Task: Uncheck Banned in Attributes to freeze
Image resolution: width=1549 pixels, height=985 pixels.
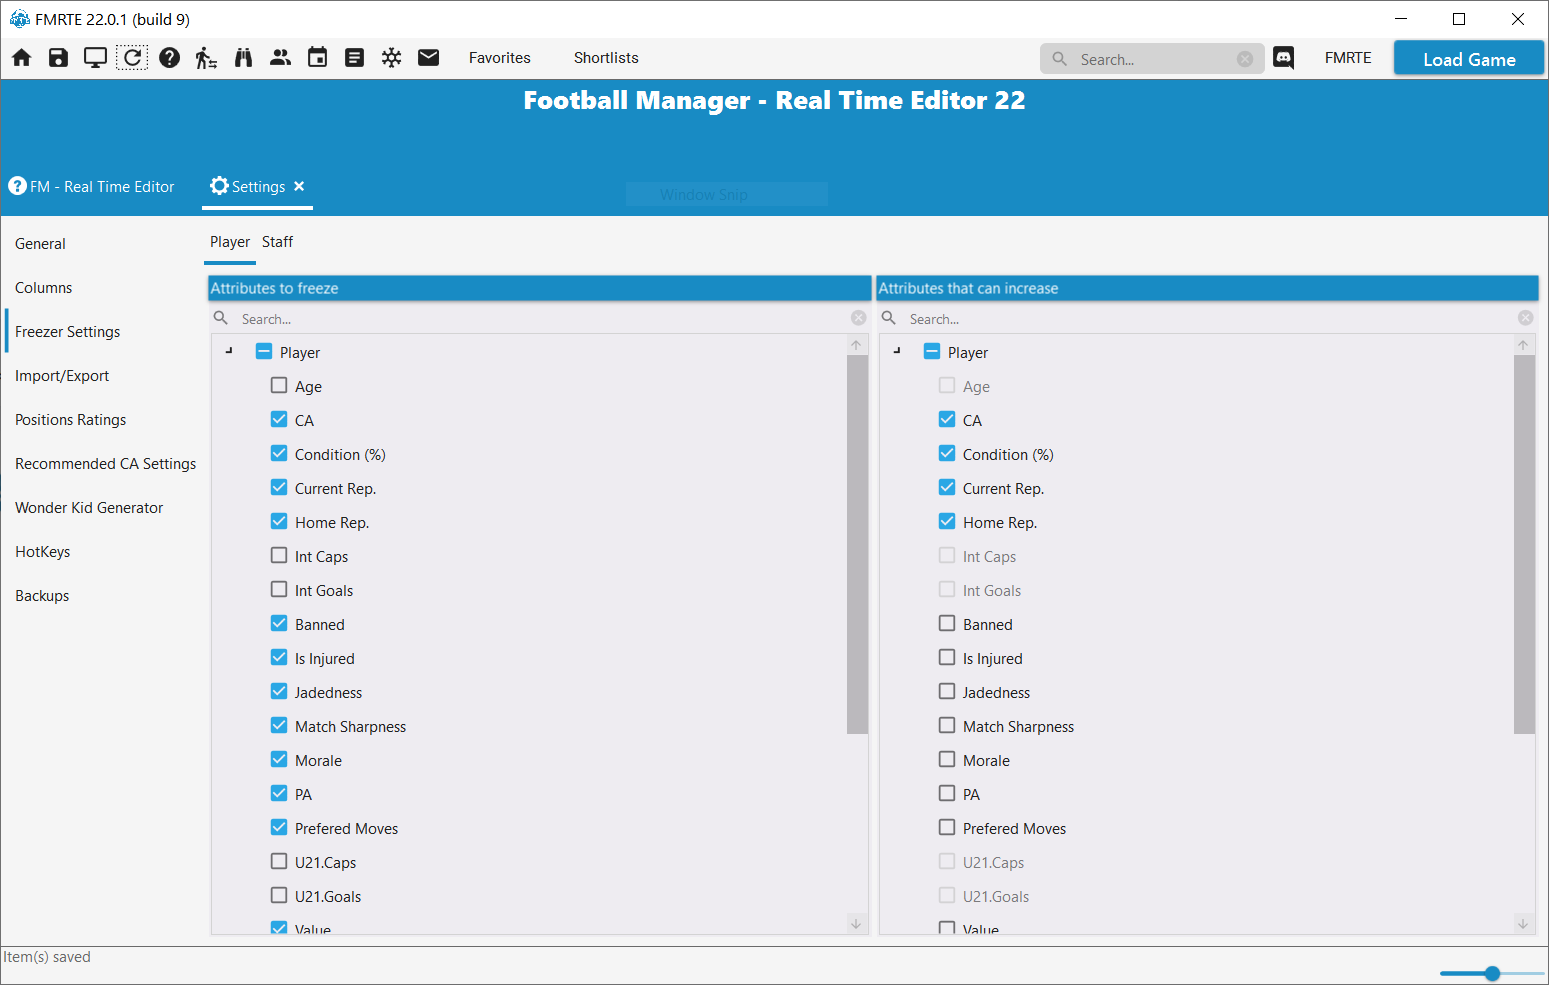Action: click(x=279, y=623)
